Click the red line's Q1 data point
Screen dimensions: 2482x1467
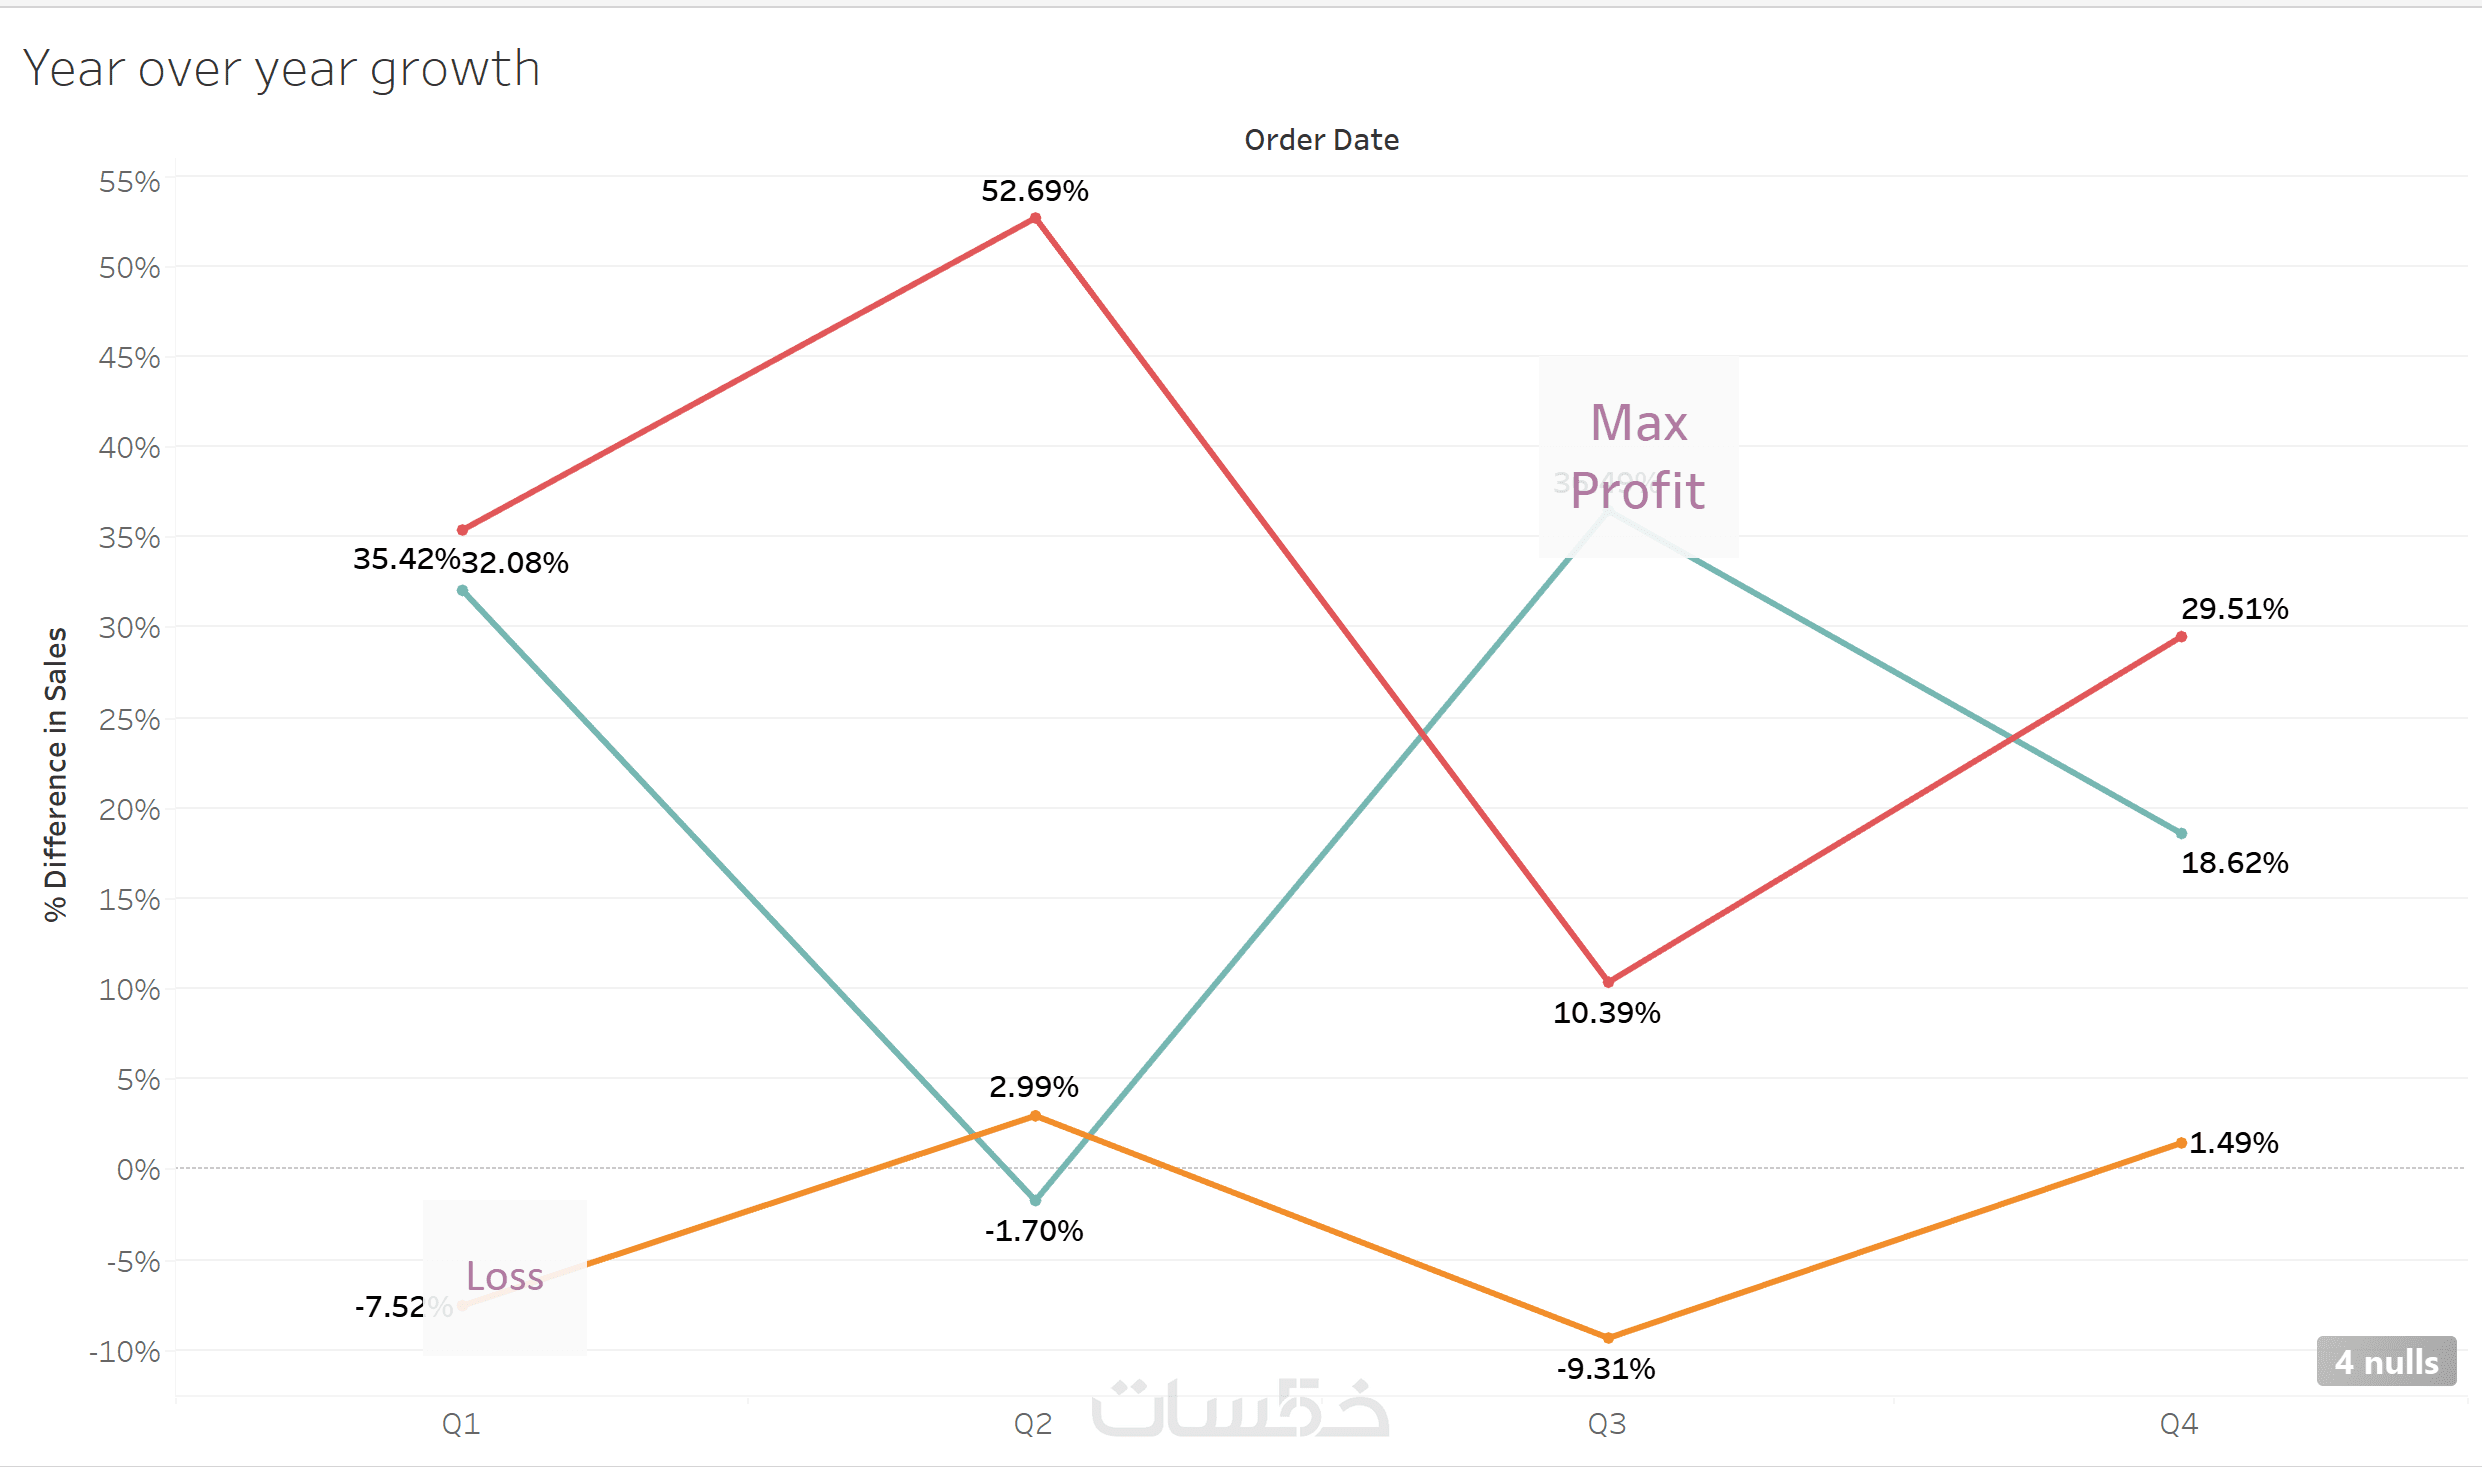(462, 530)
